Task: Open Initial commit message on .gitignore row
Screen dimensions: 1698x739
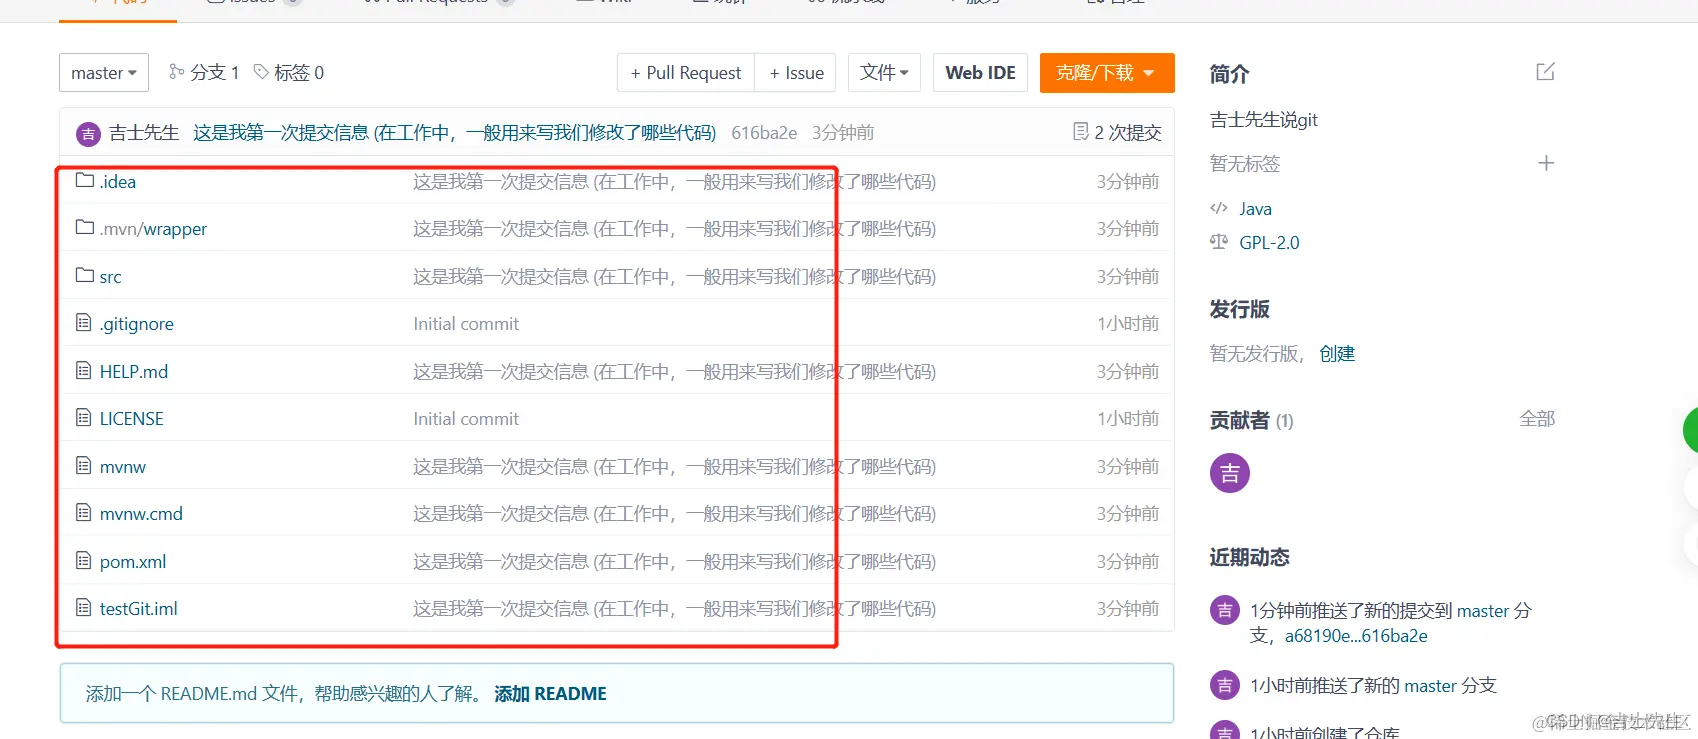Action: 466,324
